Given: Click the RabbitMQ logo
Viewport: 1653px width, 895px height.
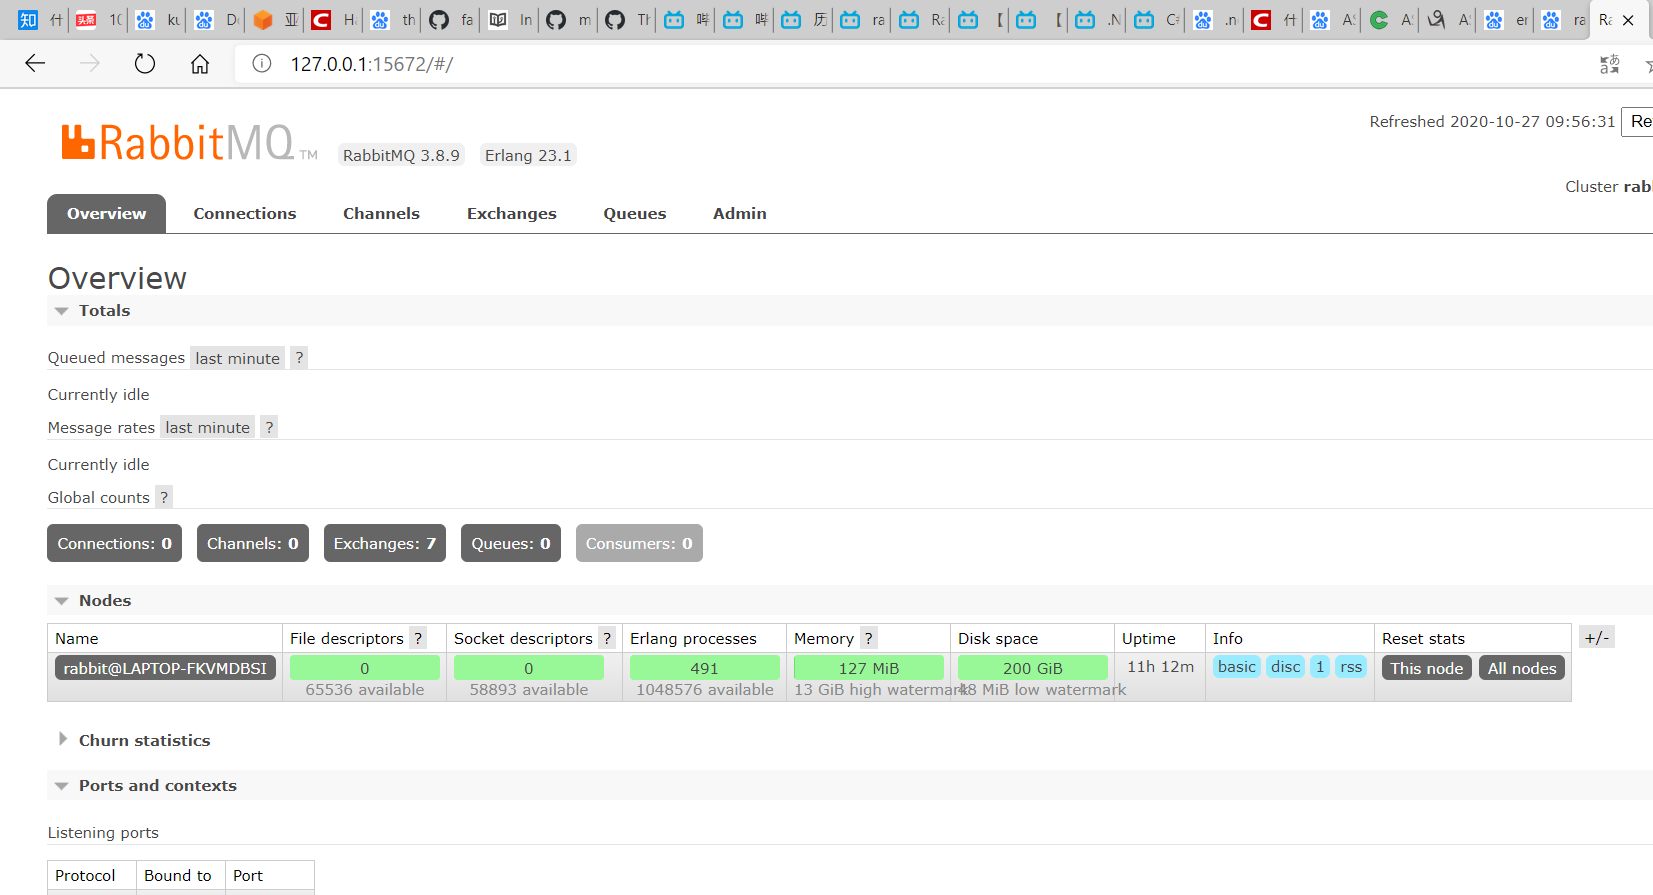Looking at the screenshot, I should (189, 143).
